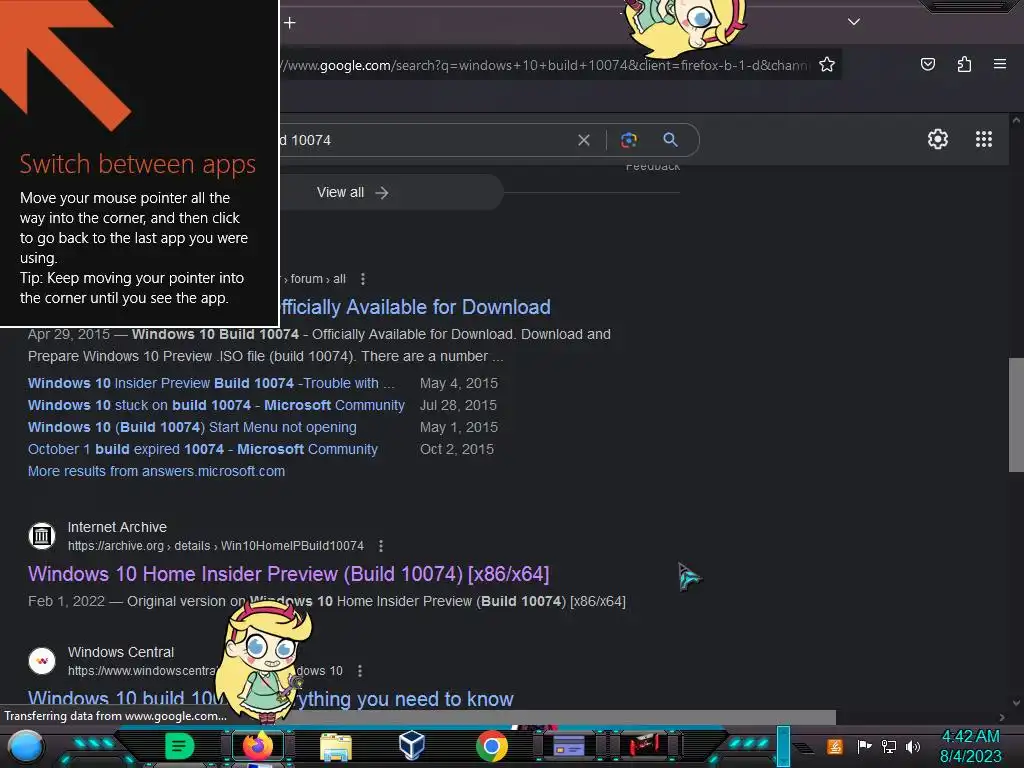Open More results from answers.microsoft.com
Screen dimensions: 1024x768
(156, 472)
